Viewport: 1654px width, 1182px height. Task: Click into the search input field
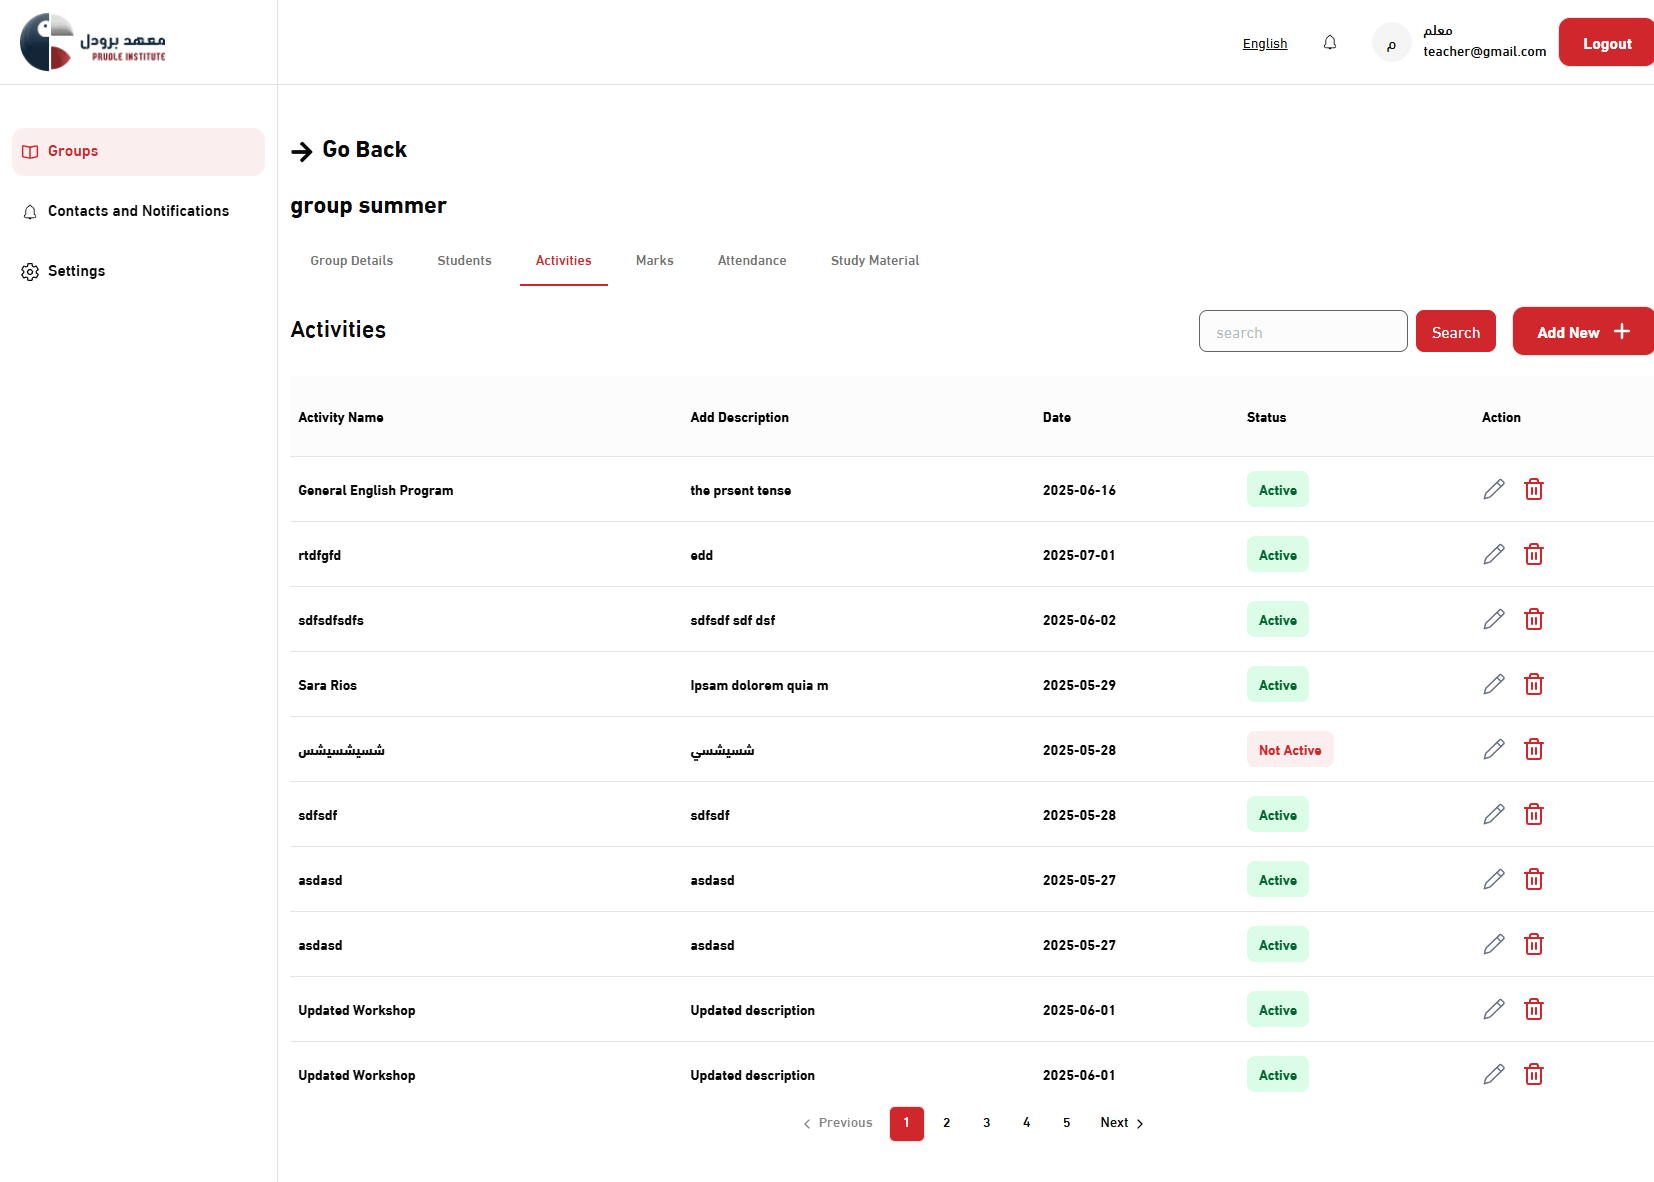(x=1302, y=332)
